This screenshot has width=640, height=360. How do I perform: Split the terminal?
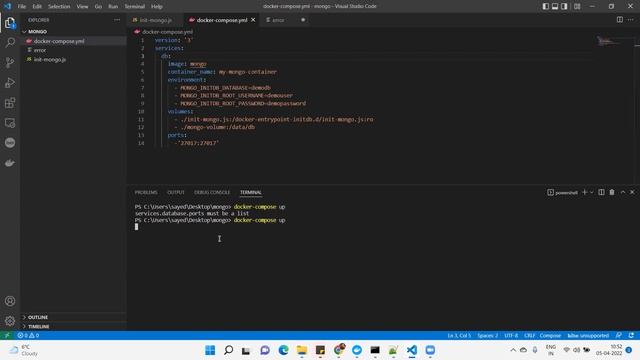pos(601,192)
